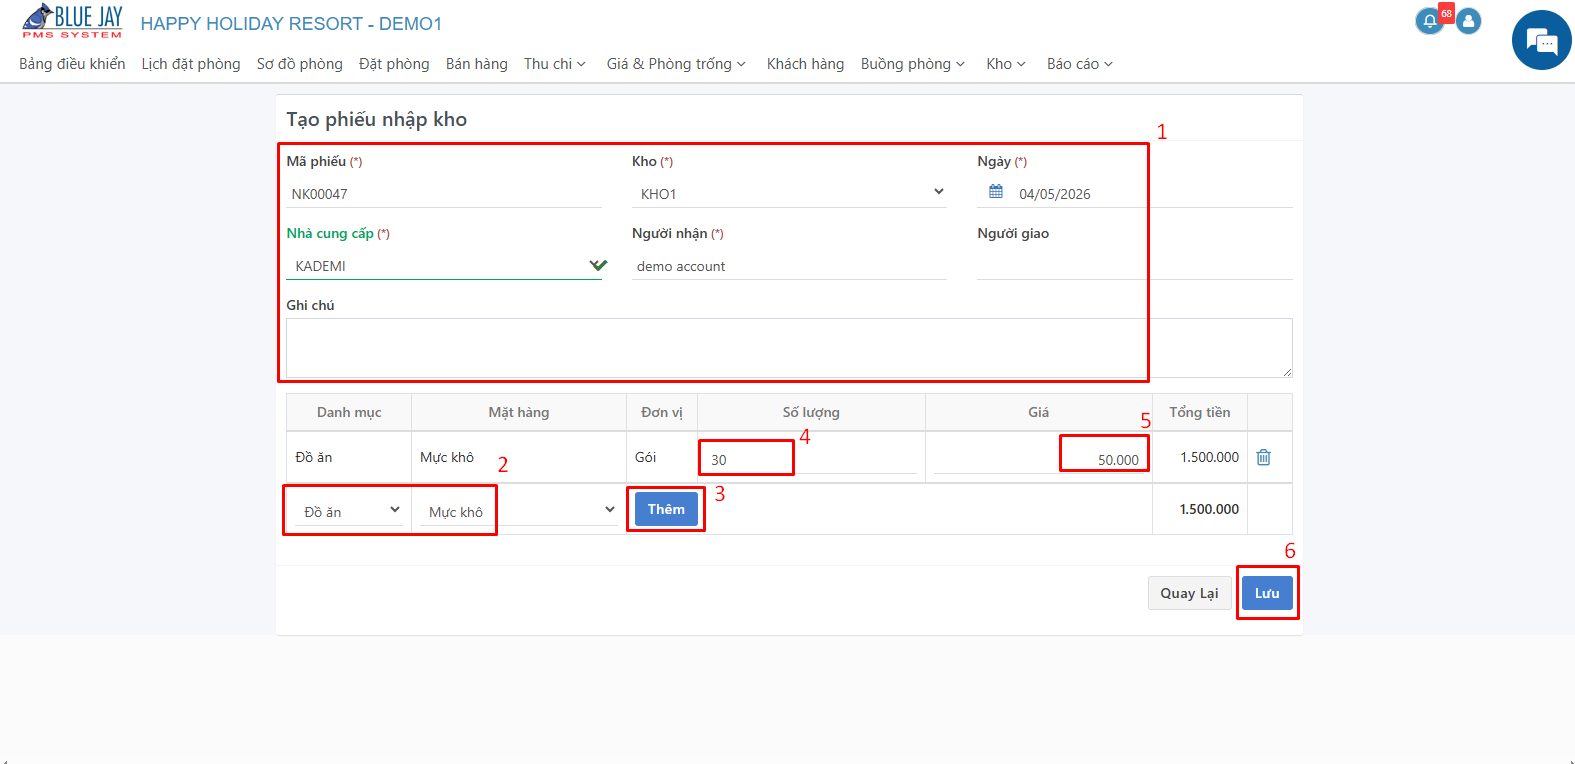Open Lịch đặt phòng page
Image resolution: width=1575 pixels, height=764 pixels.
[x=191, y=64]
